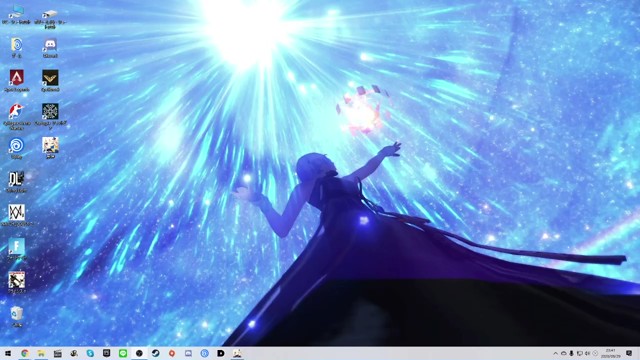Open the taskbar clock and calendar
The height and width of the screenshot is (360, 640).
click(x=611, y=353)
